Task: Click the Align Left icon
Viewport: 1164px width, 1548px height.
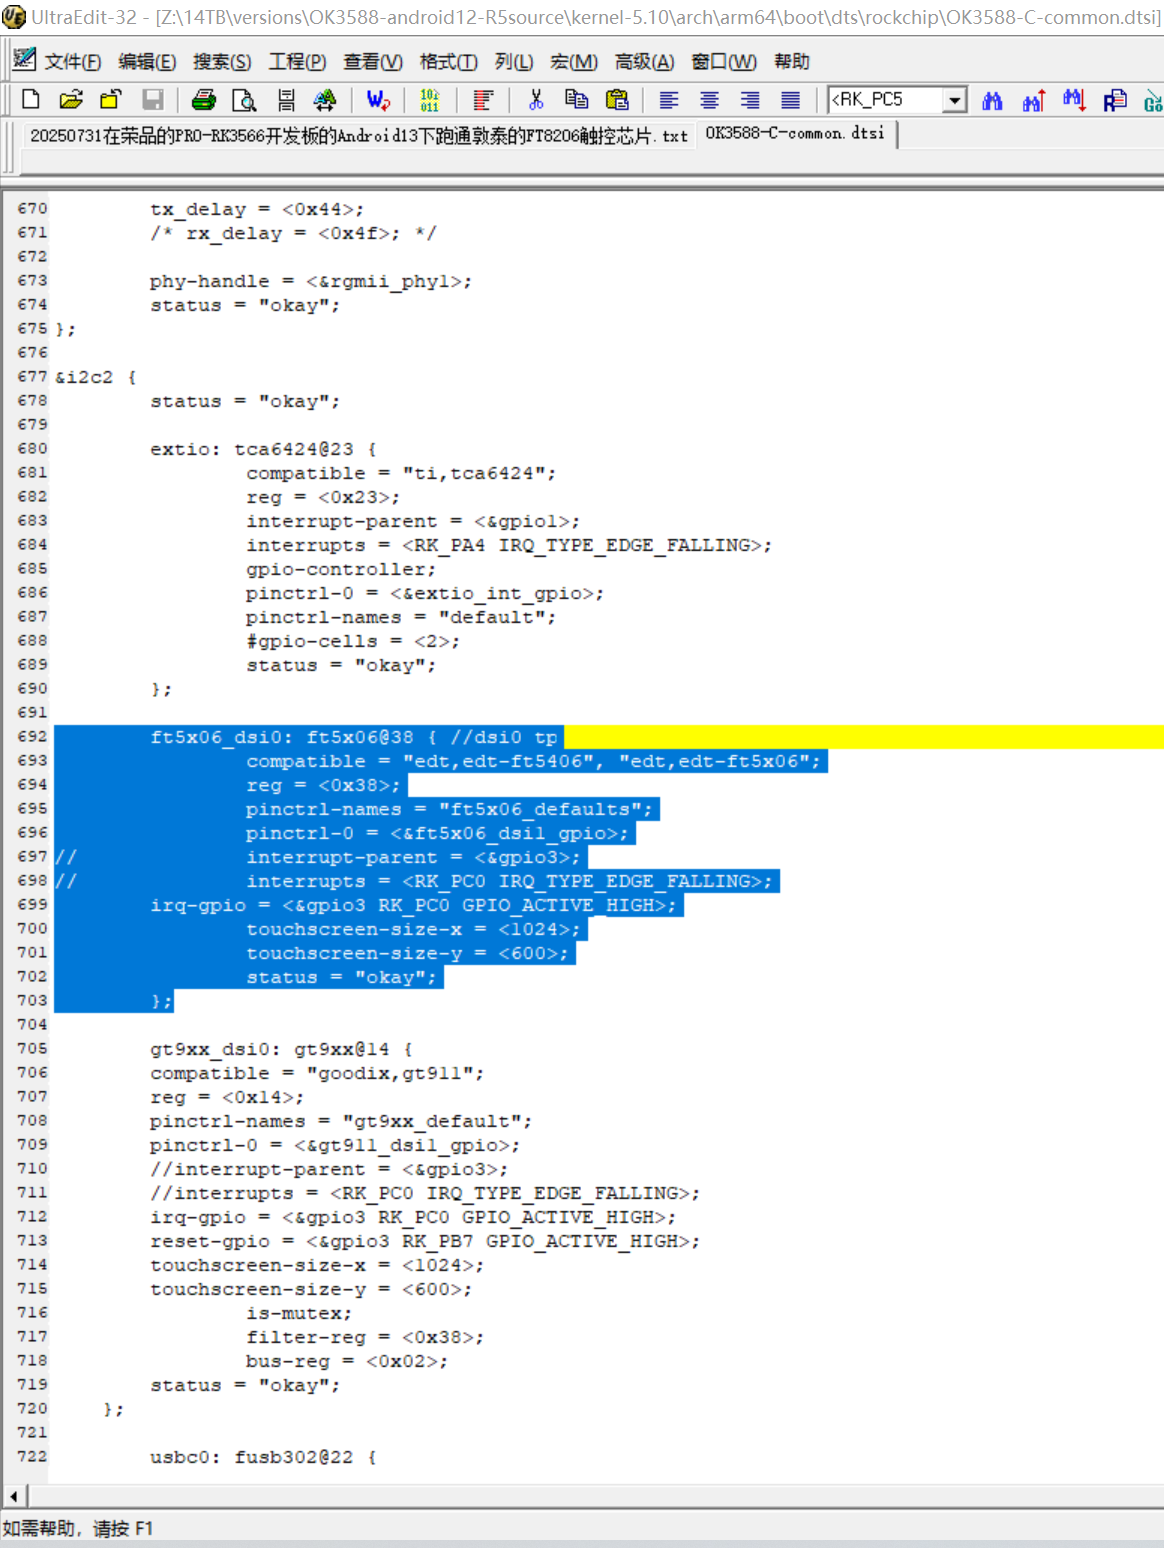Action: tap(669, 99)
